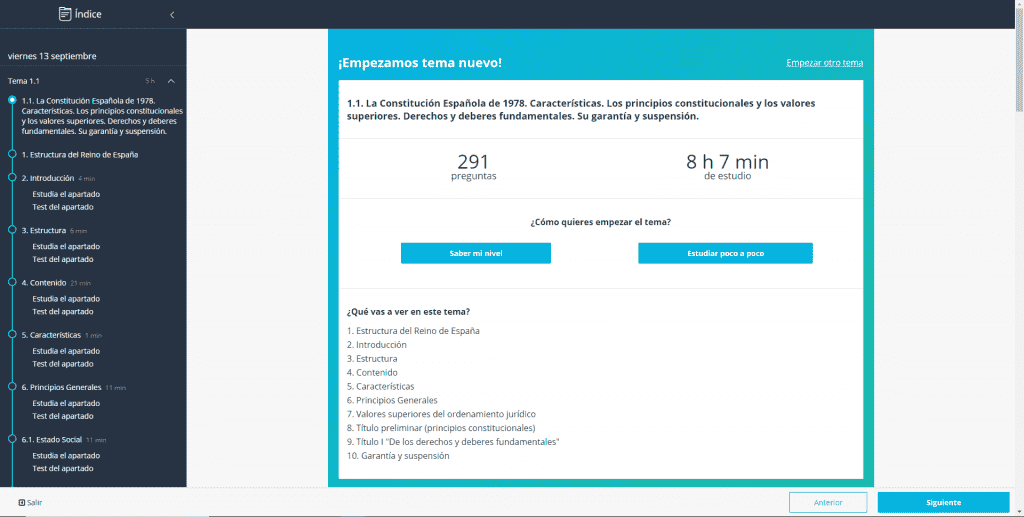Select the timeline node for 6.1. Estado Social
This screenshot has width=1024, height=517.
click(x=12, y=439)
